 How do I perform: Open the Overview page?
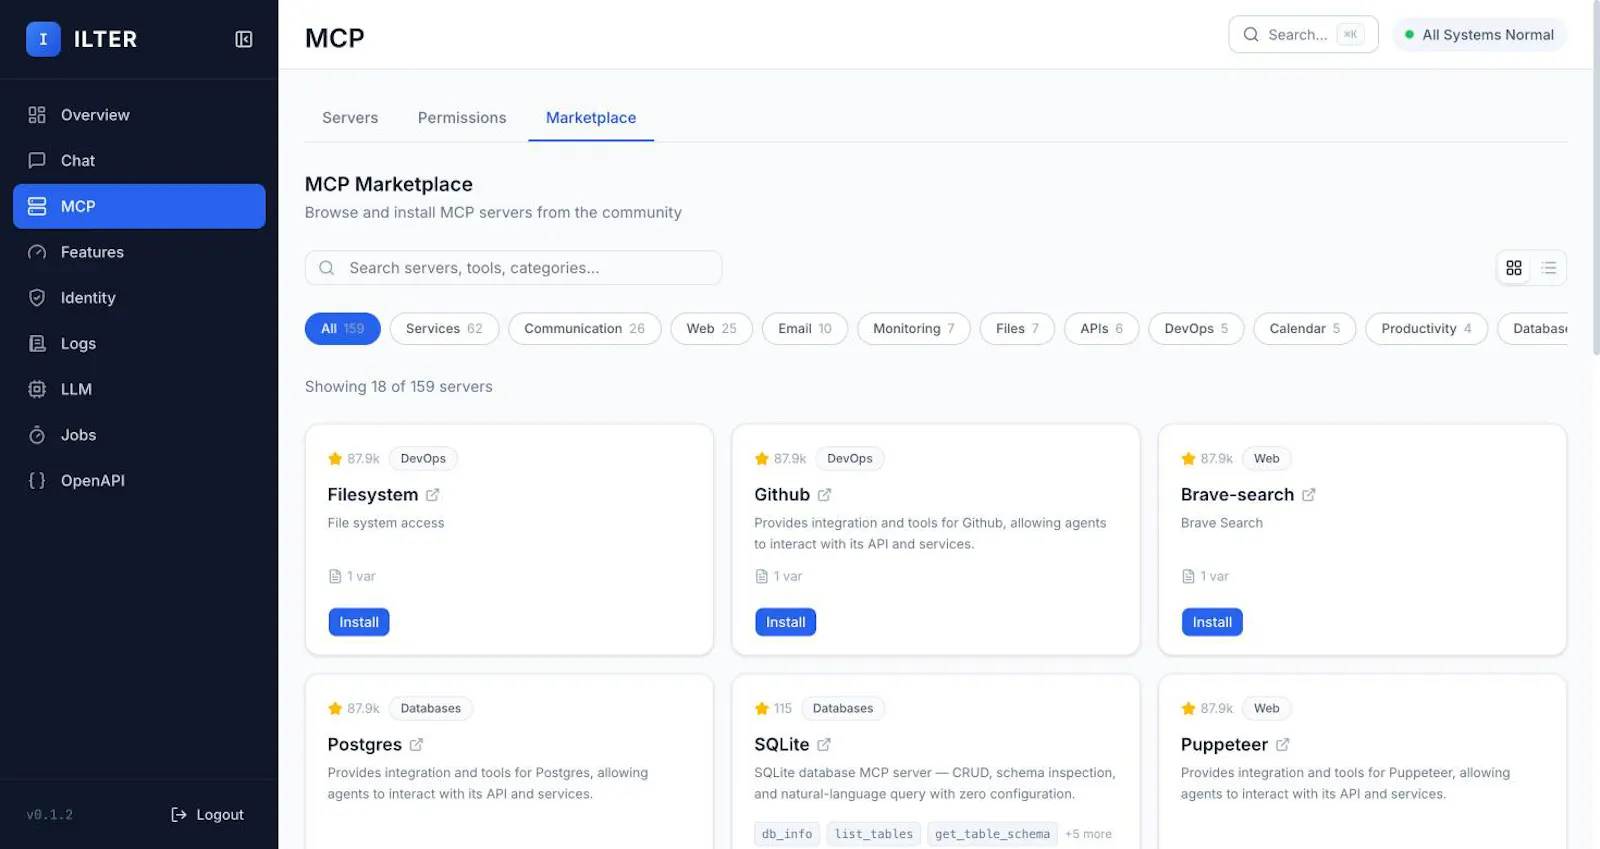click(x=139, y=115)
